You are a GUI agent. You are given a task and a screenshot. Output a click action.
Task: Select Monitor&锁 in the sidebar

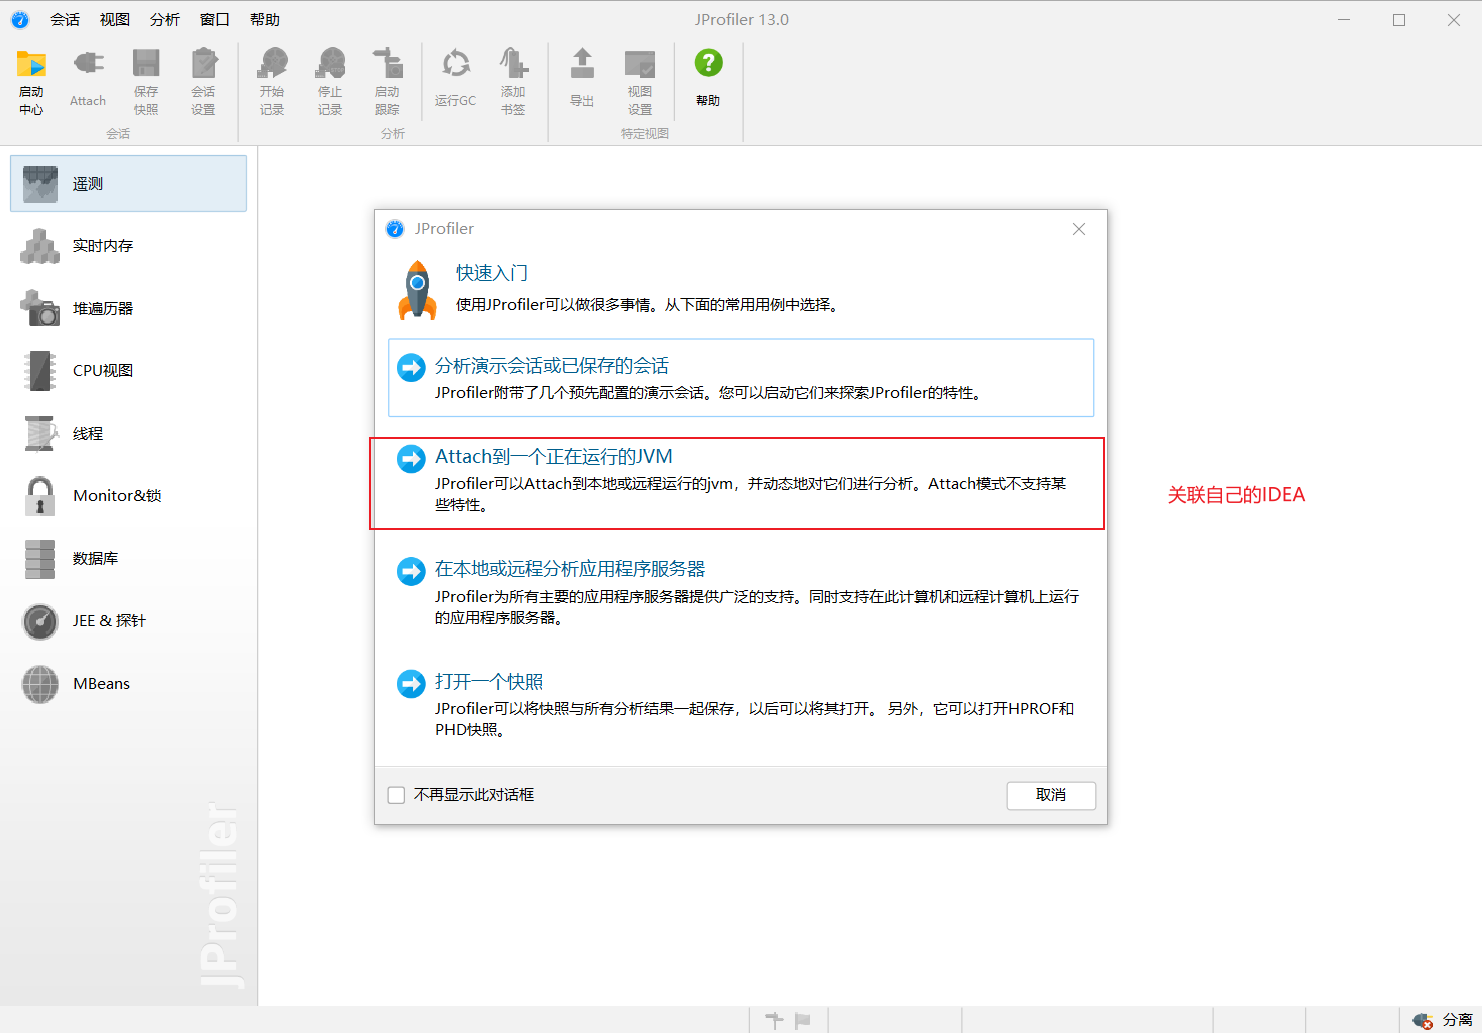(x=128, y=496)
